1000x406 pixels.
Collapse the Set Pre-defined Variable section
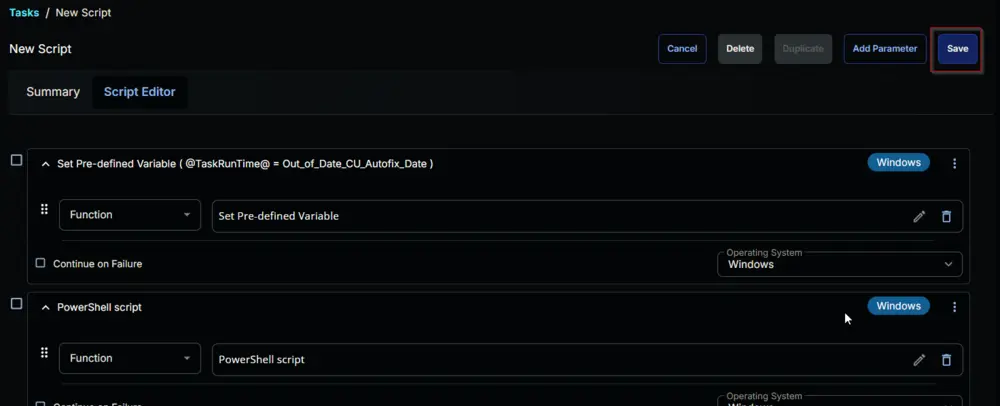tap(45, 164)
